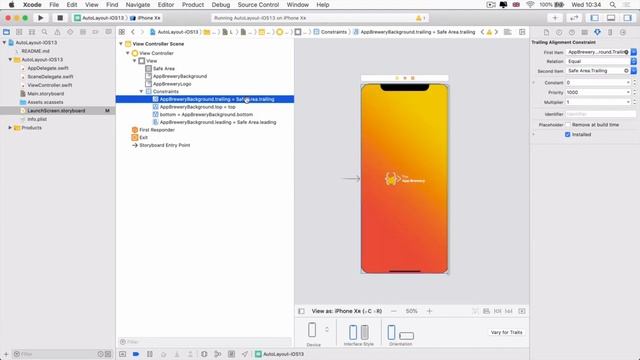640x360 pixels.
Task: Select the dark interface style
Action: (x=365, y=332)
